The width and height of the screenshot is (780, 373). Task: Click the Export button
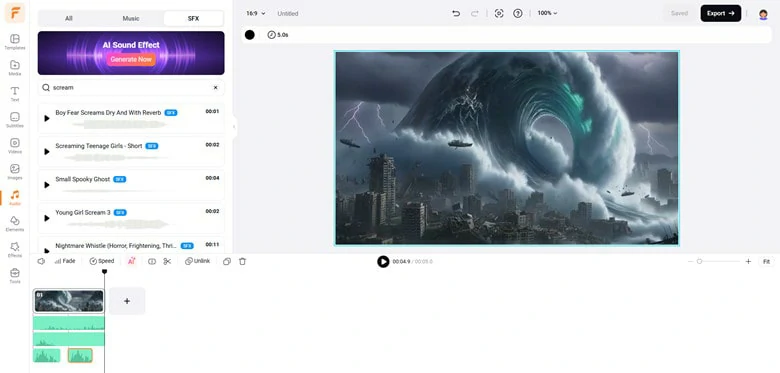point(721,13)
